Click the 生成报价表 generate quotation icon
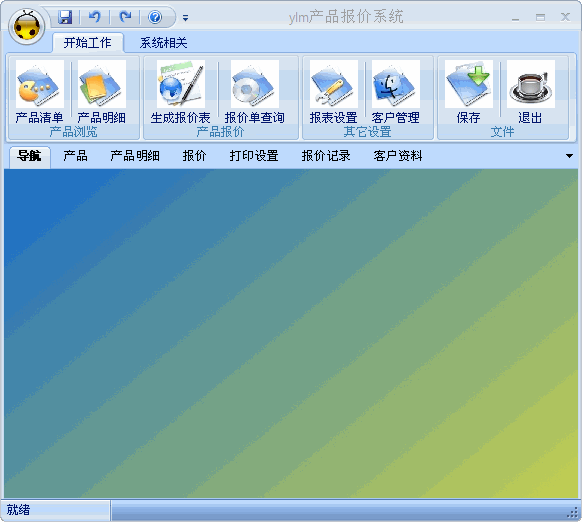The height and width of the screenshot is (522, 582). click(181, 84)
